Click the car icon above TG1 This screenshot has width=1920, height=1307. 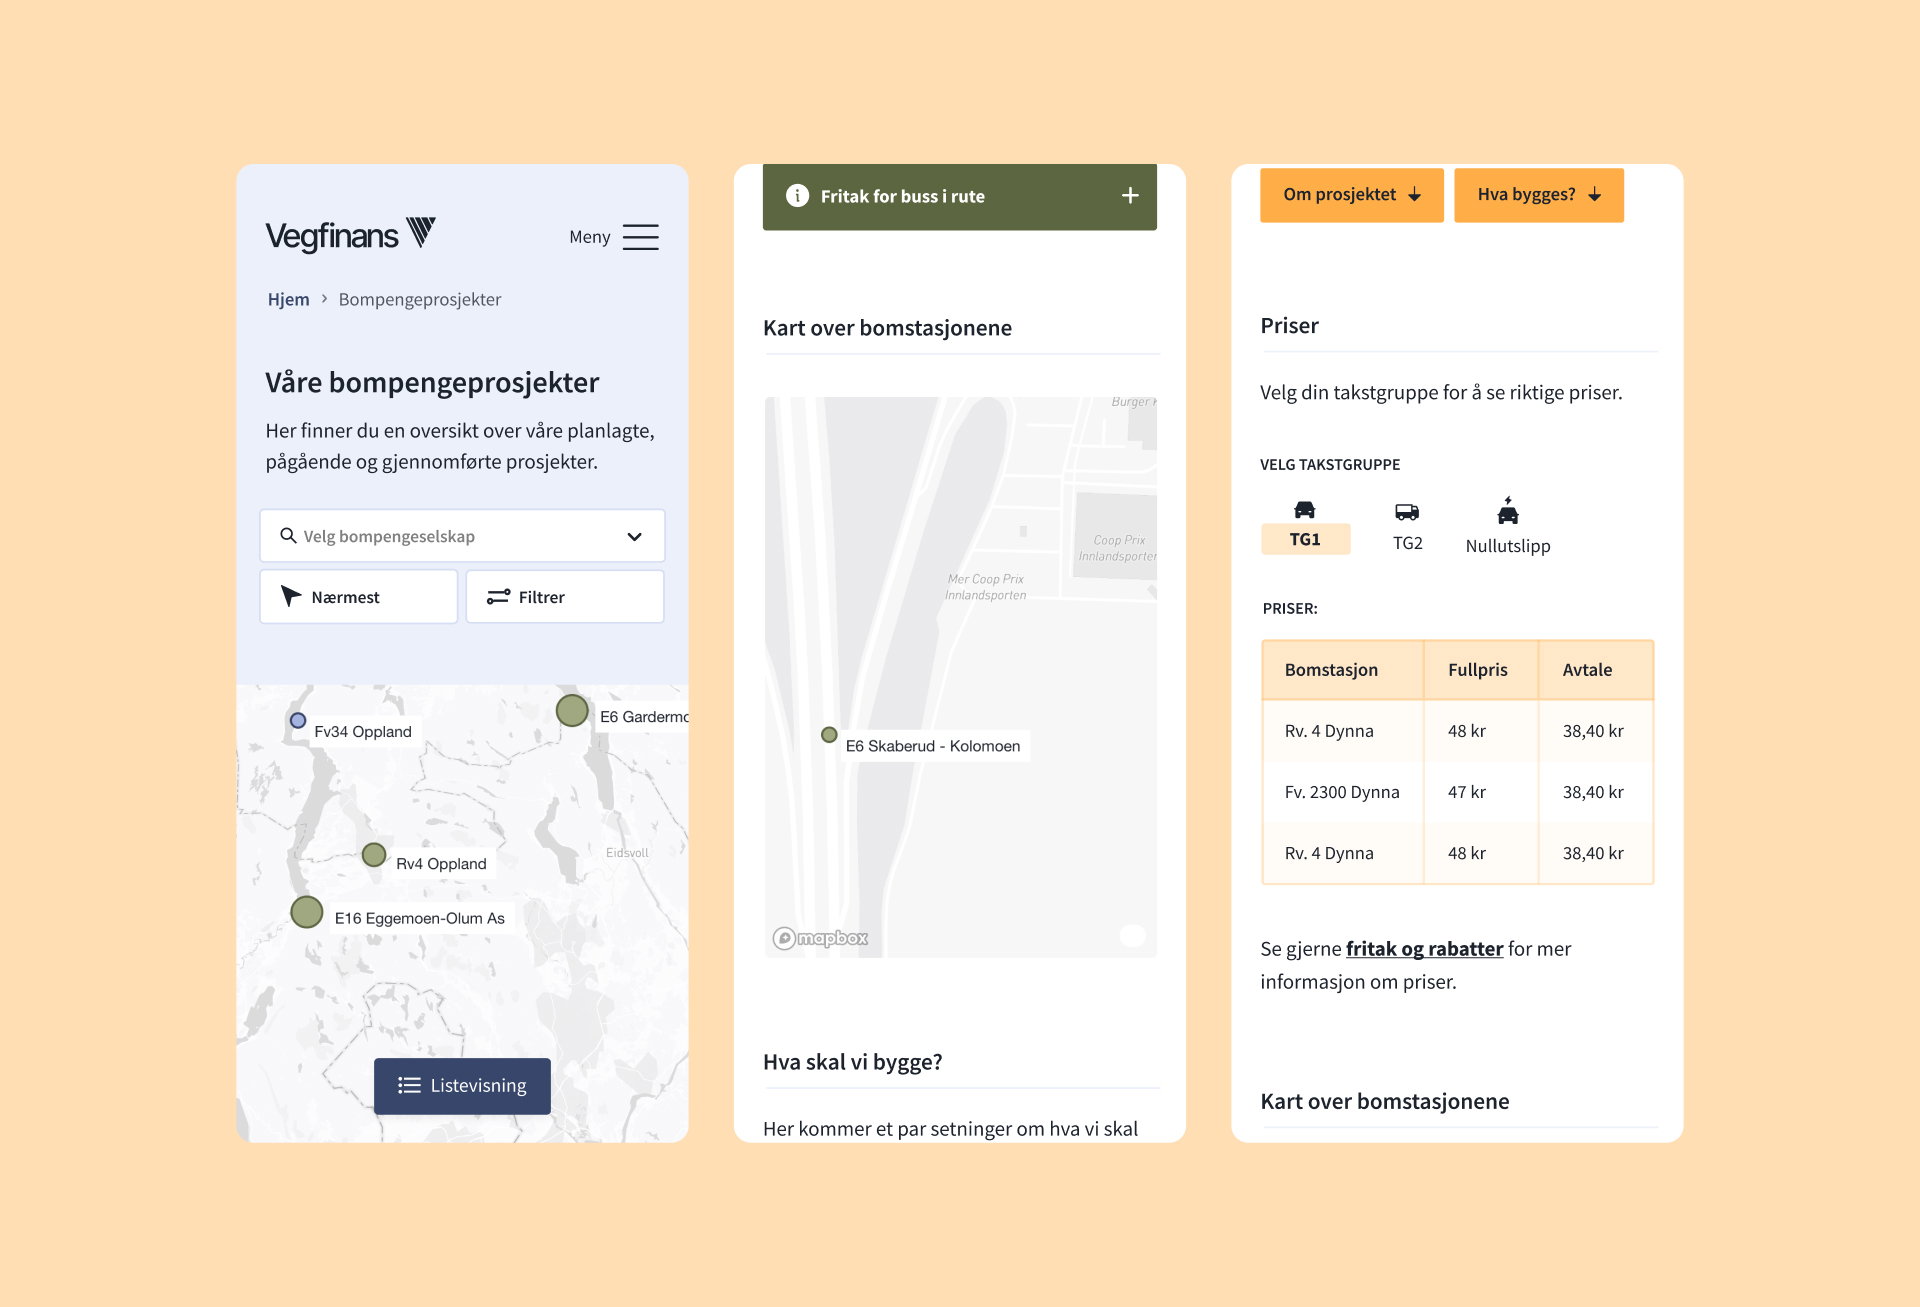pos(1304,510)
